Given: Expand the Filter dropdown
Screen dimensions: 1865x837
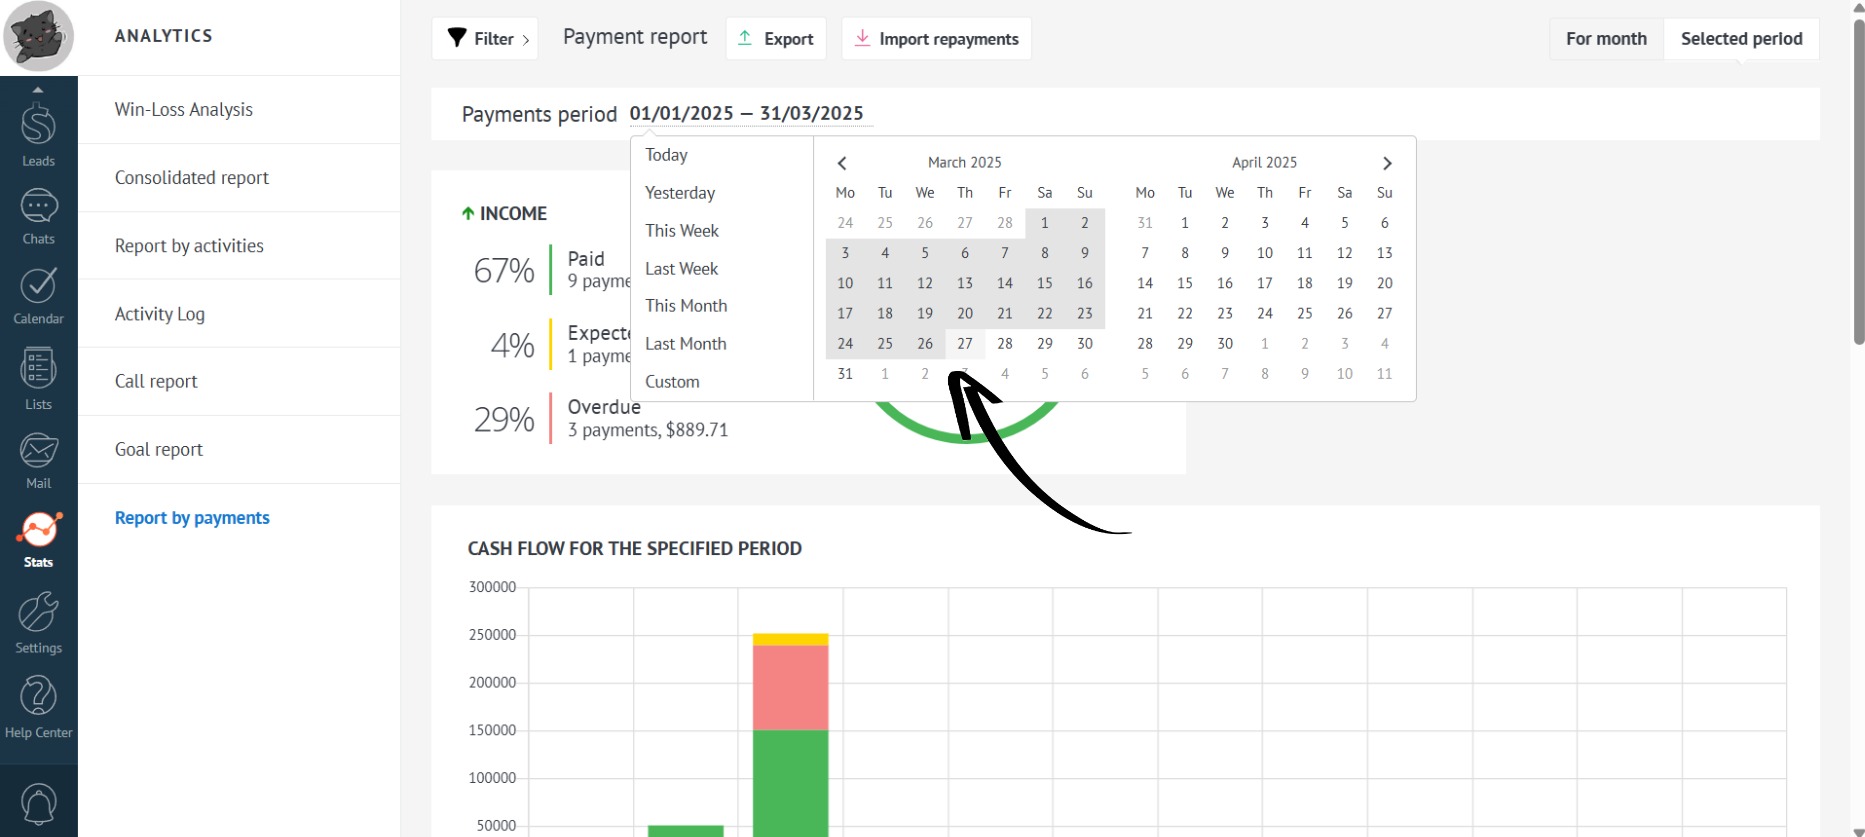Looking at the screenshot, I should pos(486,39).
